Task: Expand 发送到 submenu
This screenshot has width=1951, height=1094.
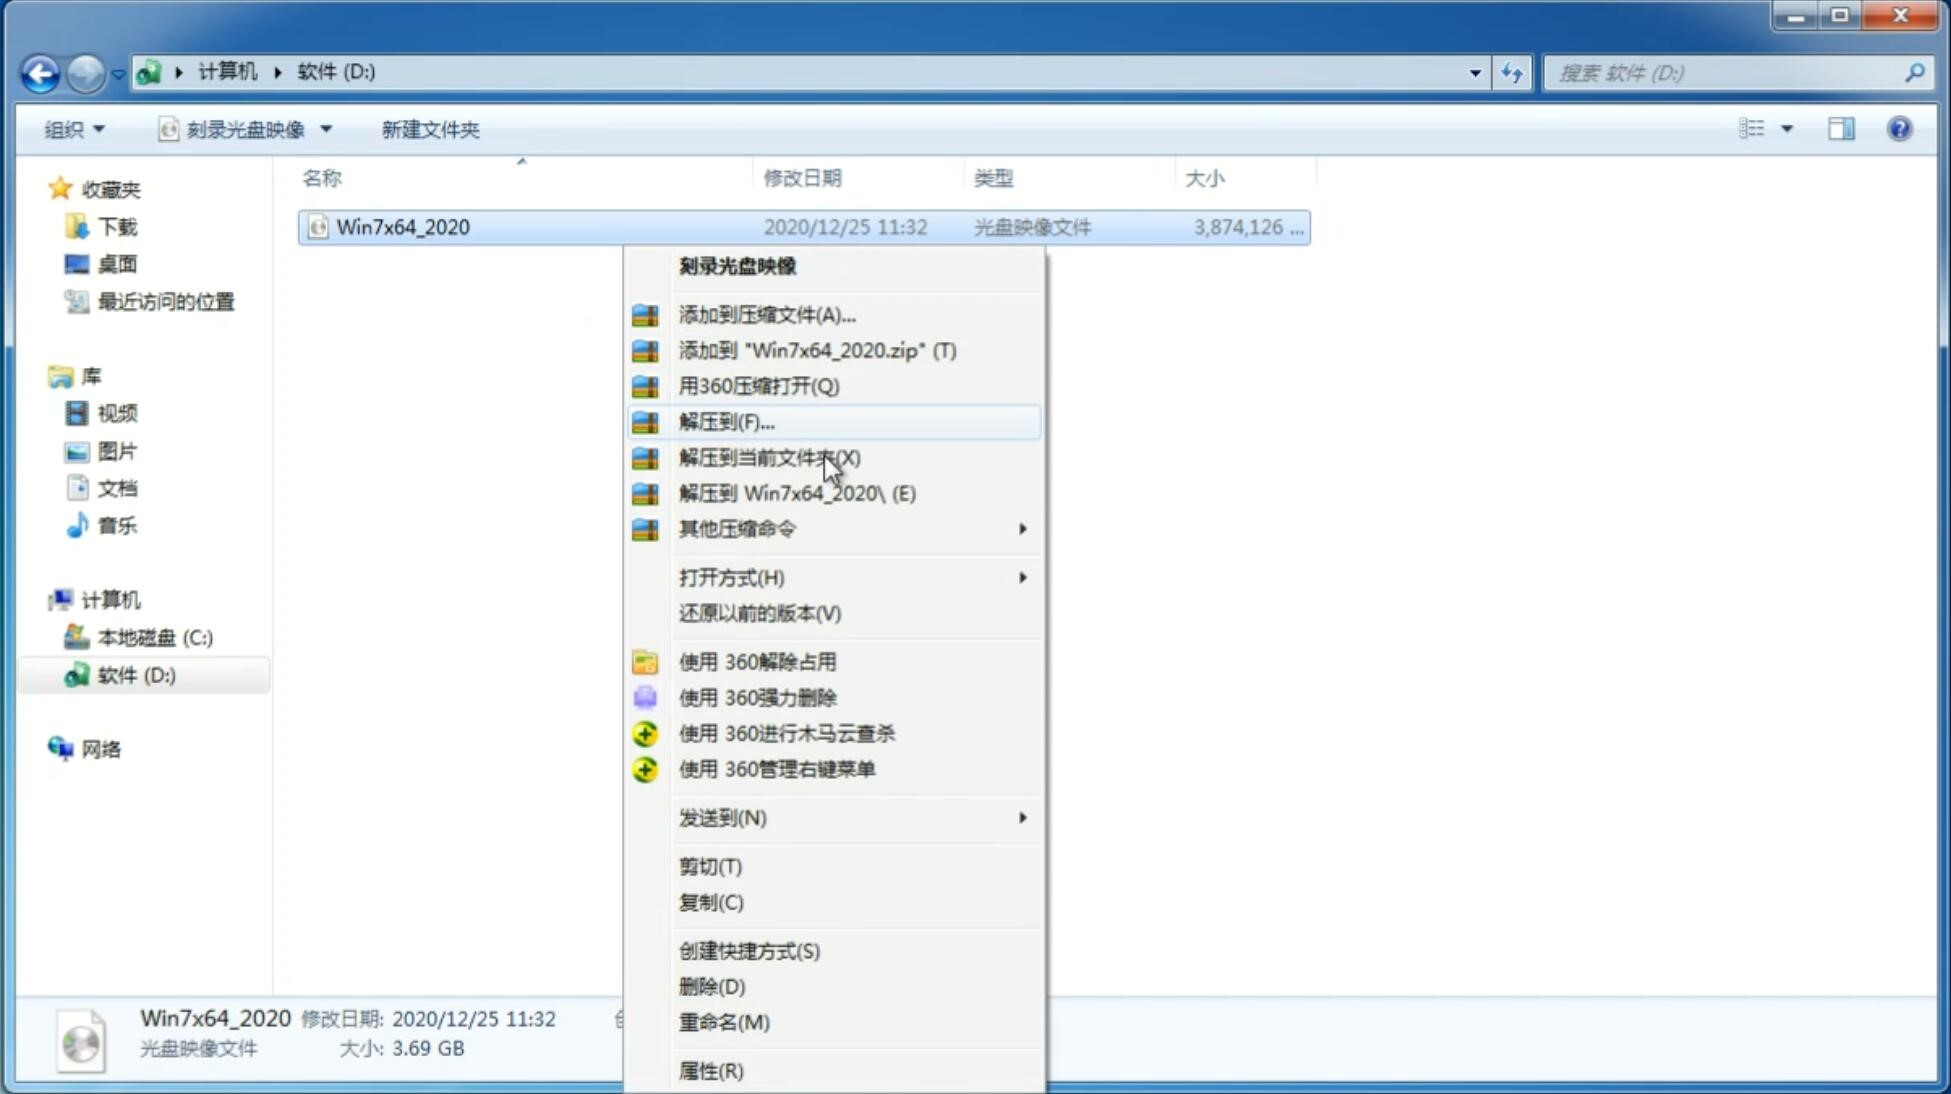Action: 852,816
